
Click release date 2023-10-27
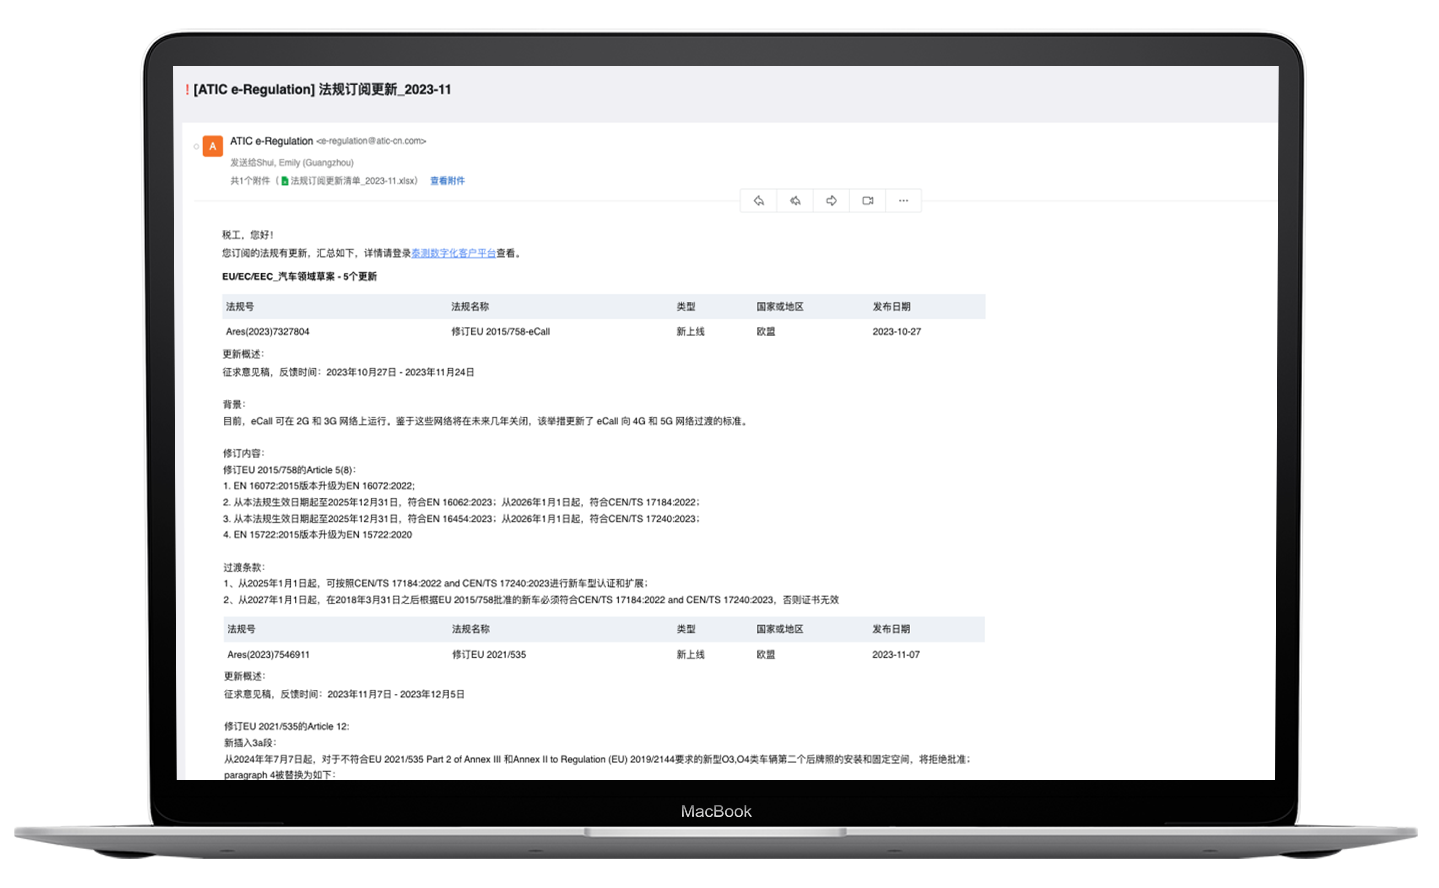[896, 331]
